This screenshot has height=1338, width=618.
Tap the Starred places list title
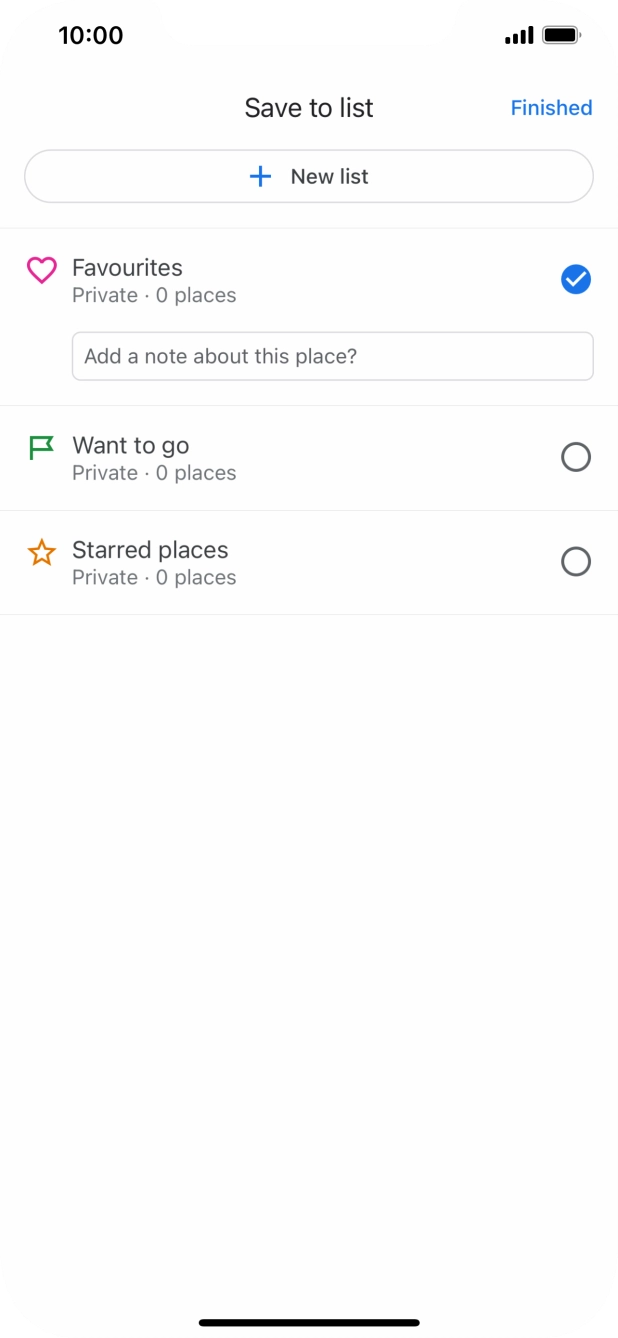coord(150,550)
